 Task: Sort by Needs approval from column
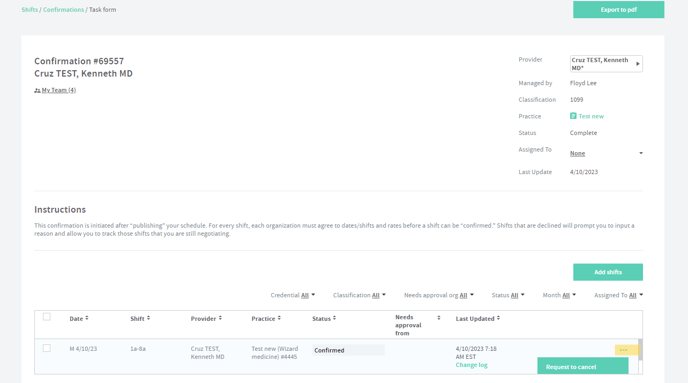(x=417, y=325)
